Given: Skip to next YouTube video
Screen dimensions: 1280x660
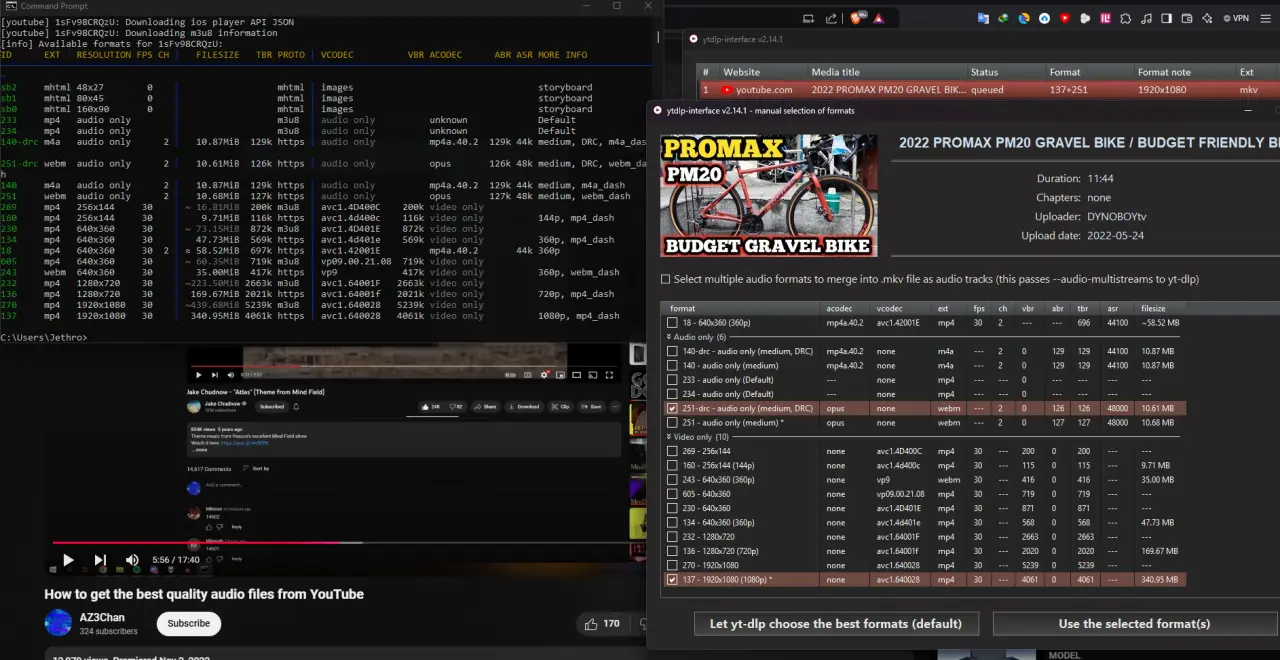Looking at the screenshot, I should tap(100, 560).
